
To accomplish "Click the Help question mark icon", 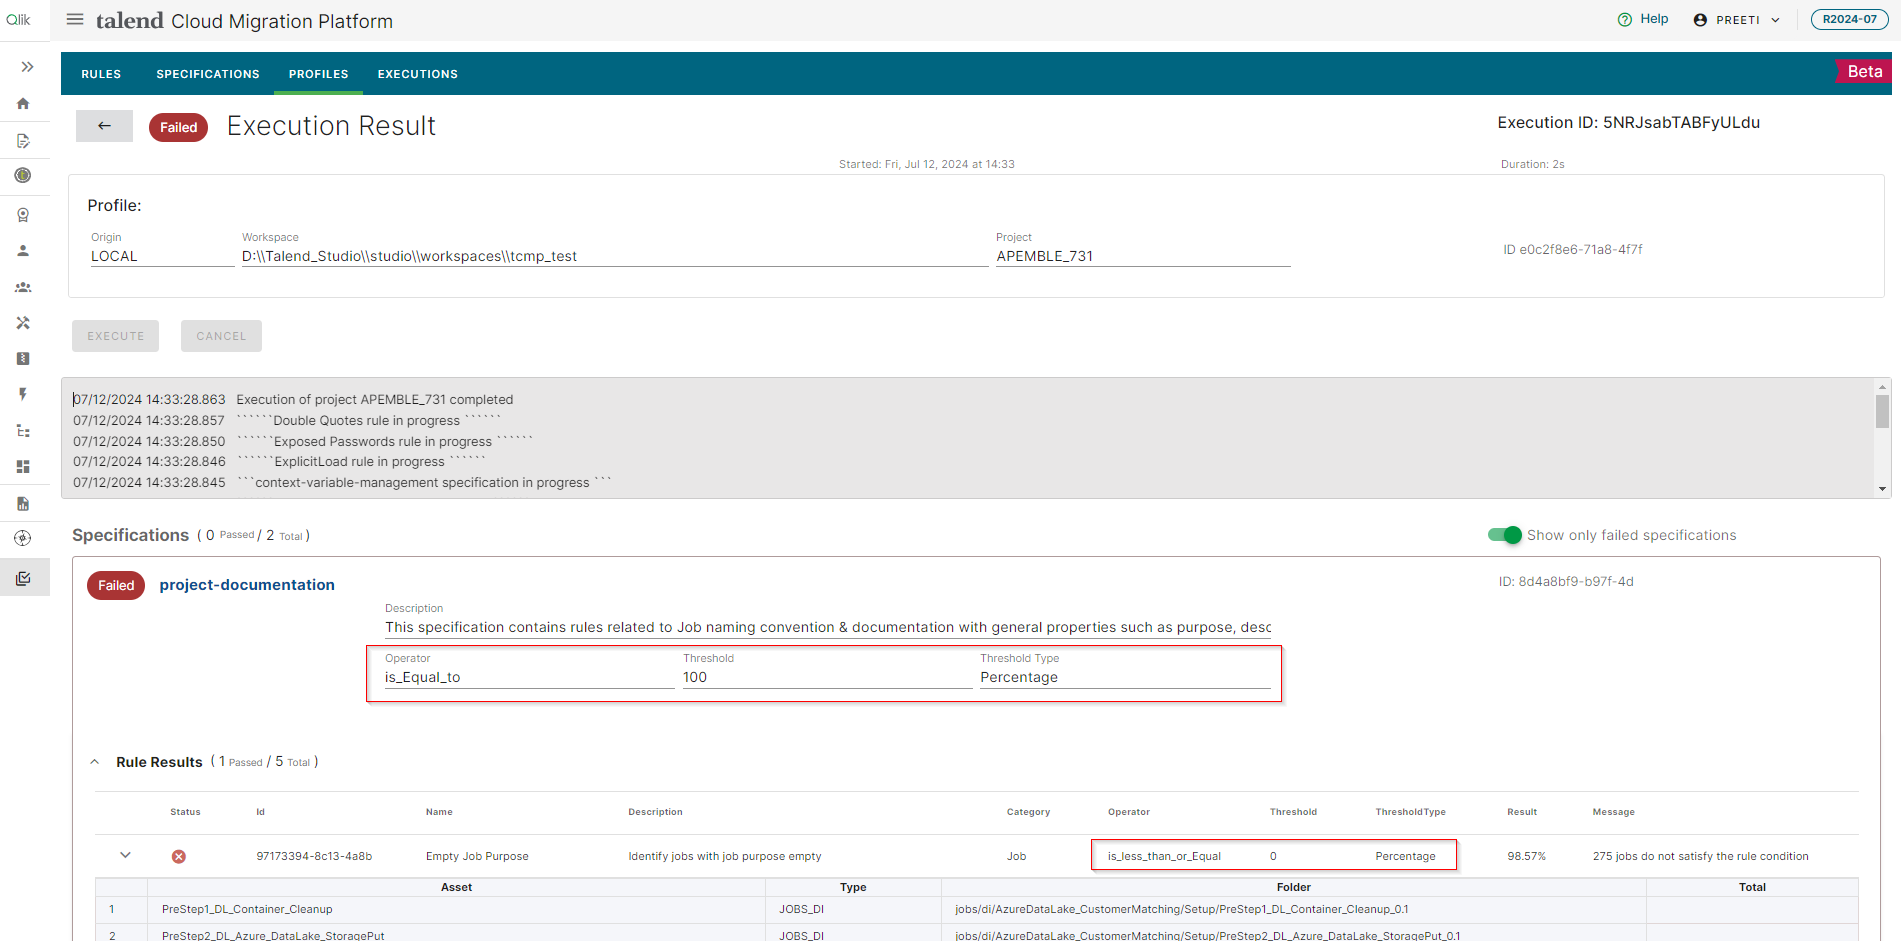I will click(1625, 19).
